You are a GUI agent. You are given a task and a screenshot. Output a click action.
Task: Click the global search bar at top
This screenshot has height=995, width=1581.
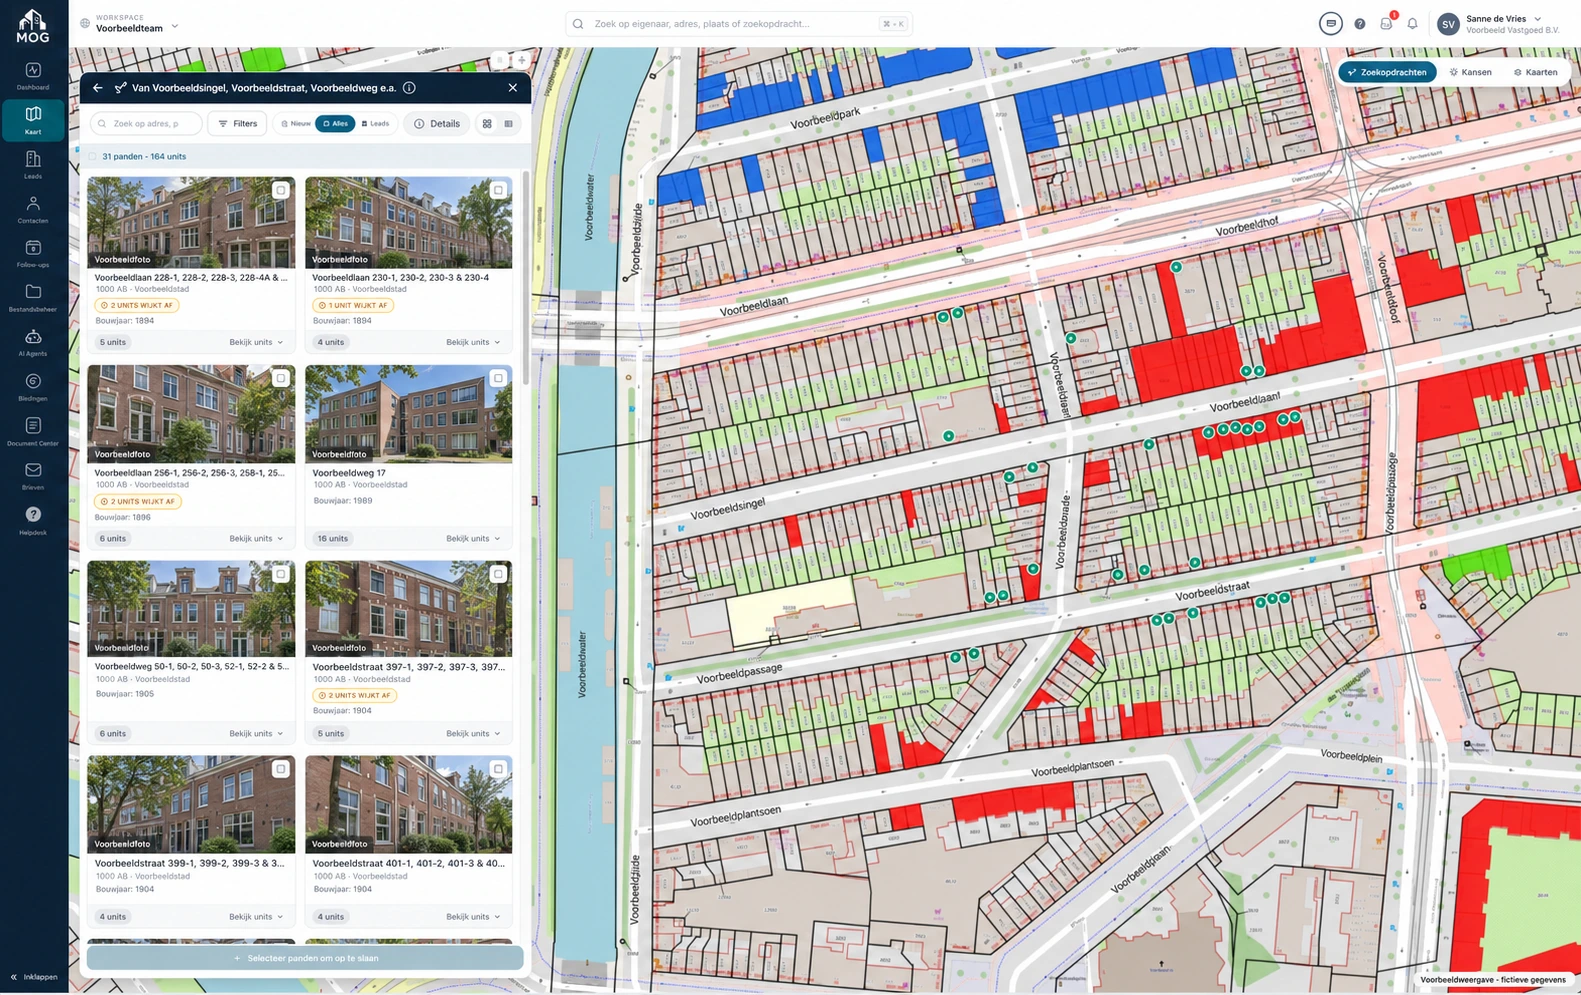739,24
